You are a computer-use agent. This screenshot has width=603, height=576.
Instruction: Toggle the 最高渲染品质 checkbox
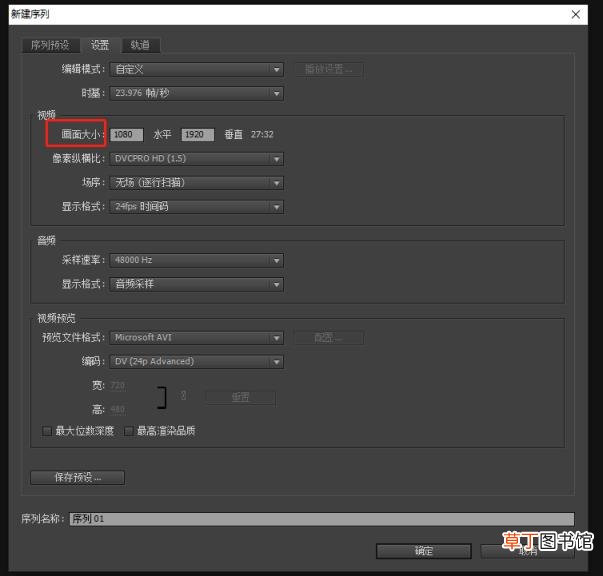(x=129, y=431)
